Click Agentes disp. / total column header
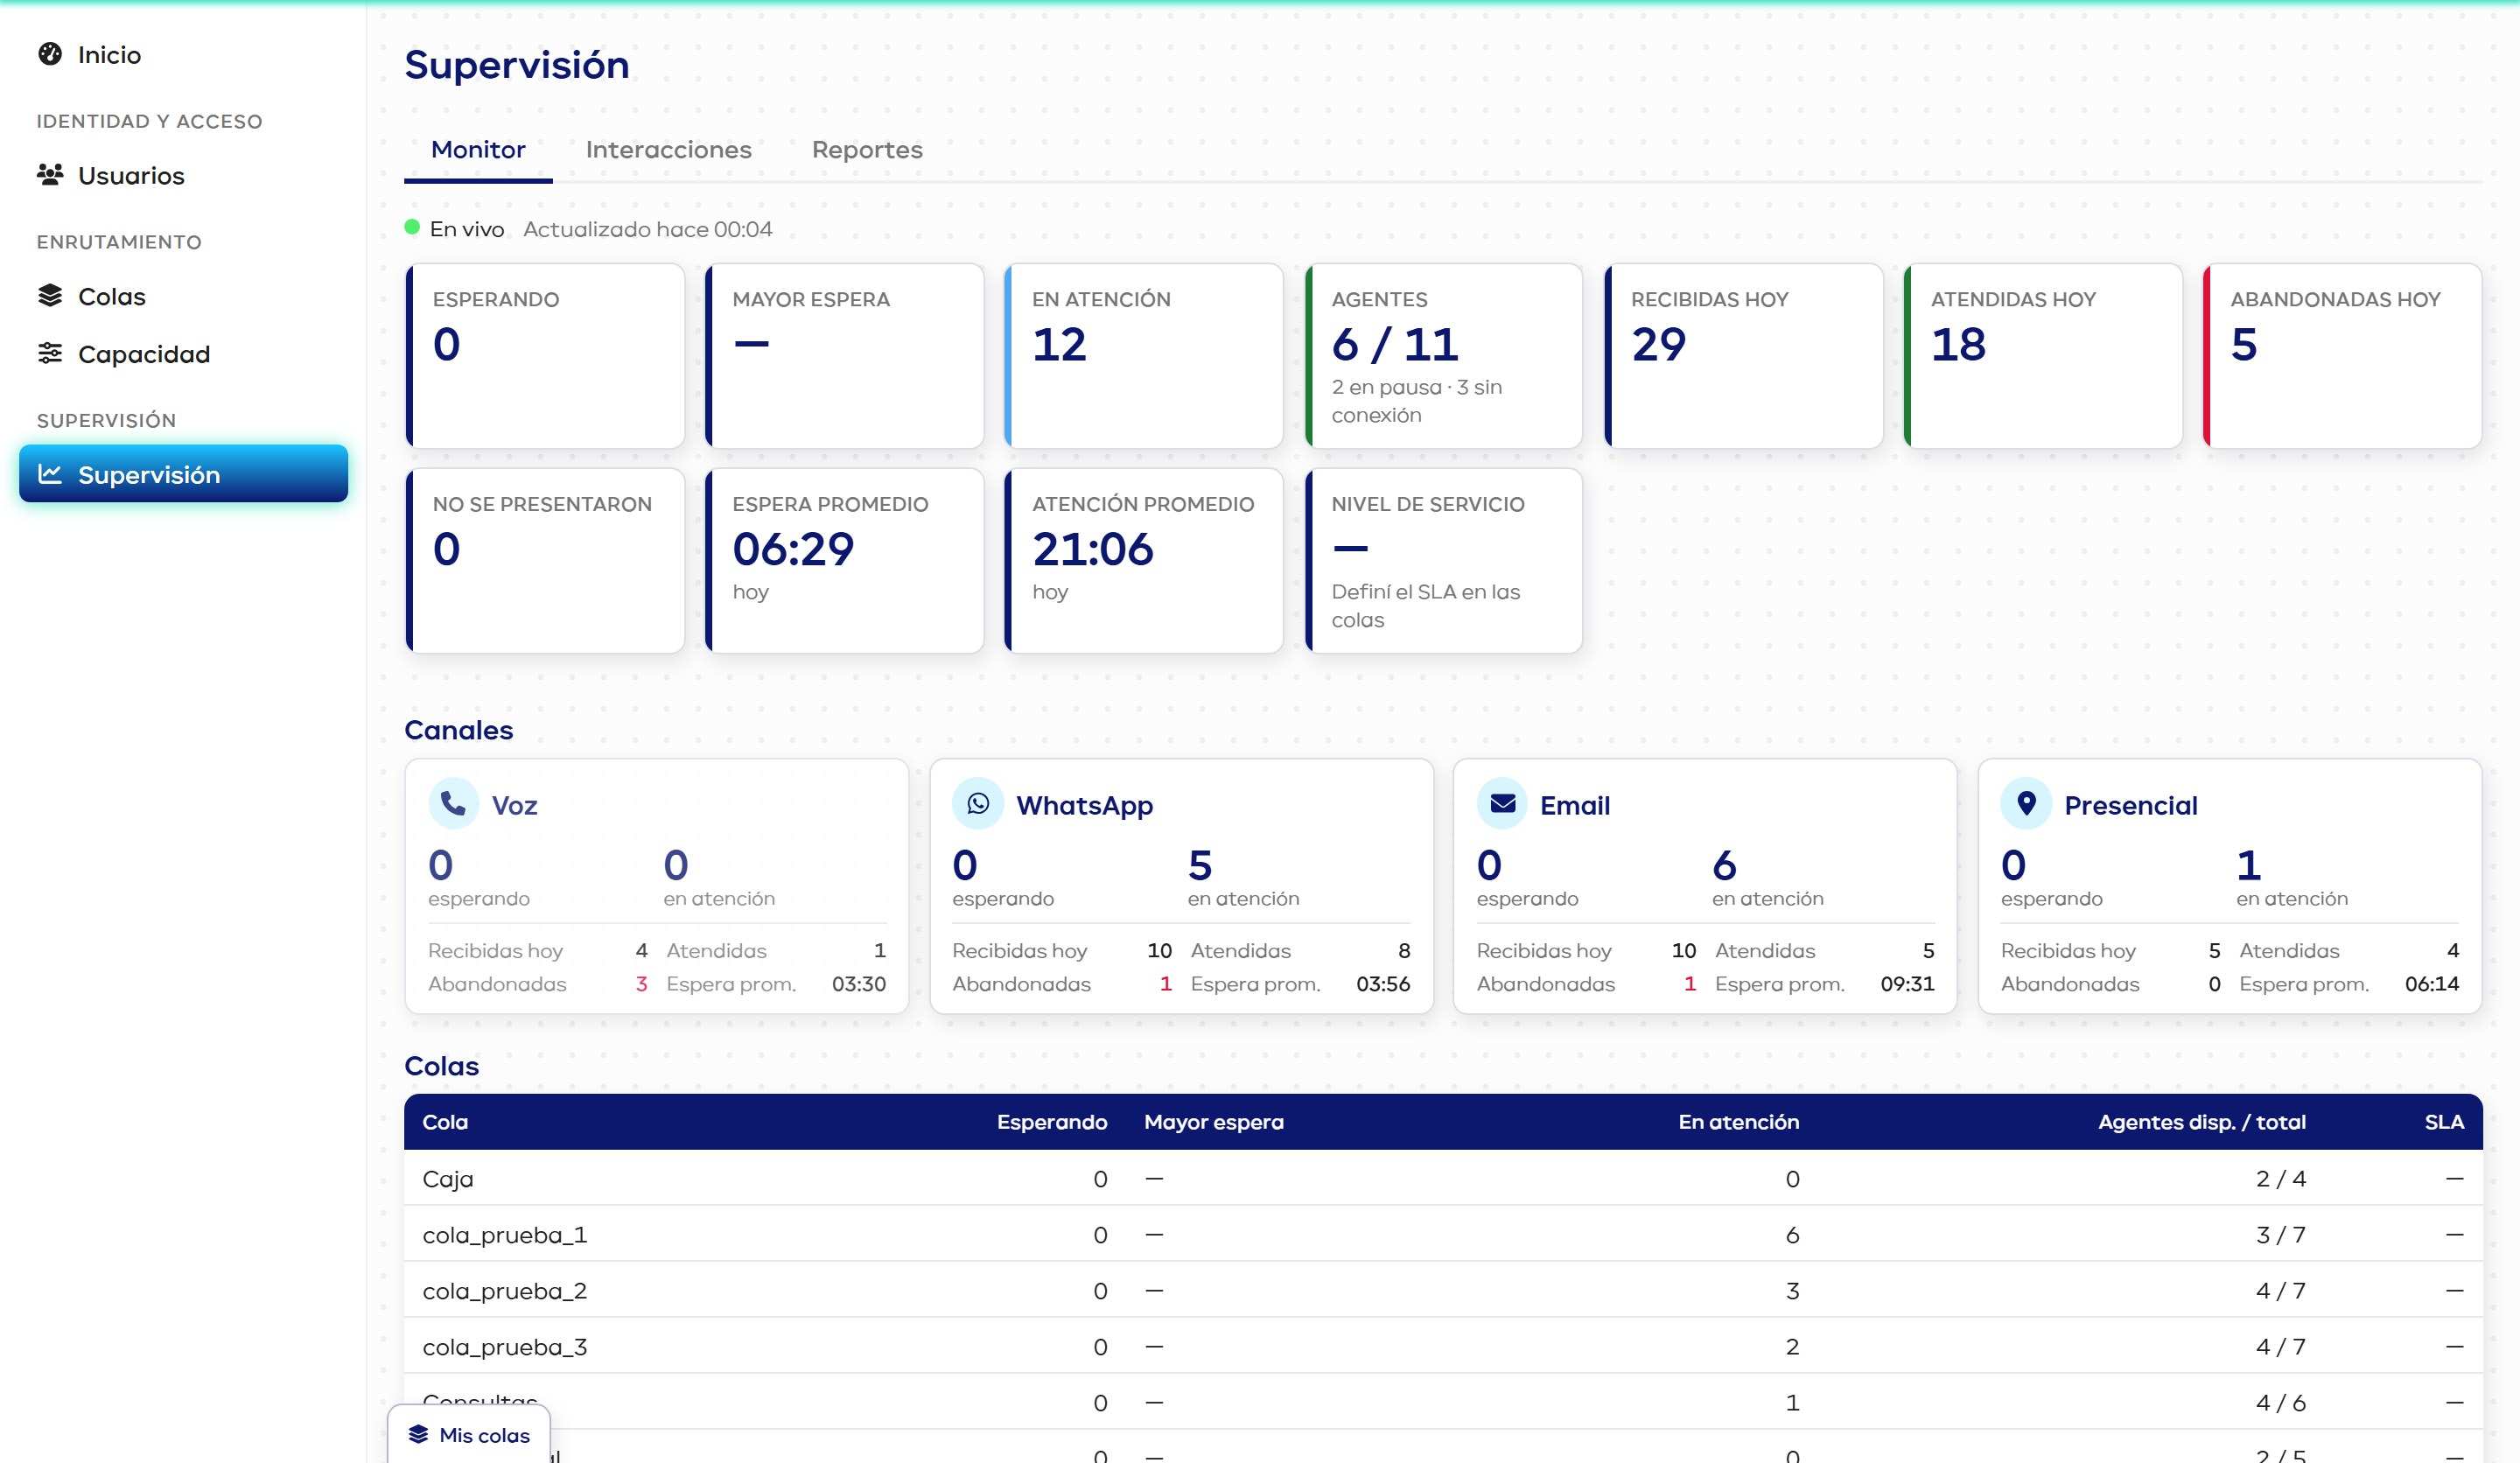The image size is (2520, 1463). coord(2201,1122)
